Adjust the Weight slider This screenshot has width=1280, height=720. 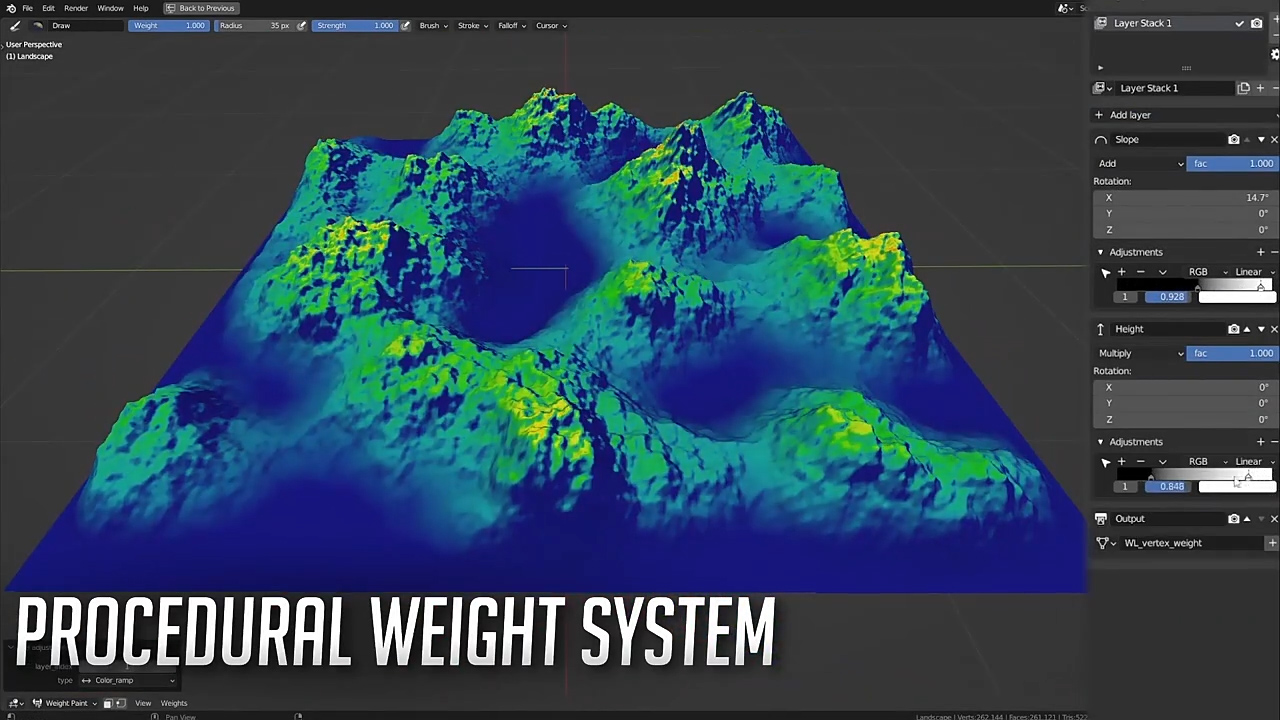(168, 25)
